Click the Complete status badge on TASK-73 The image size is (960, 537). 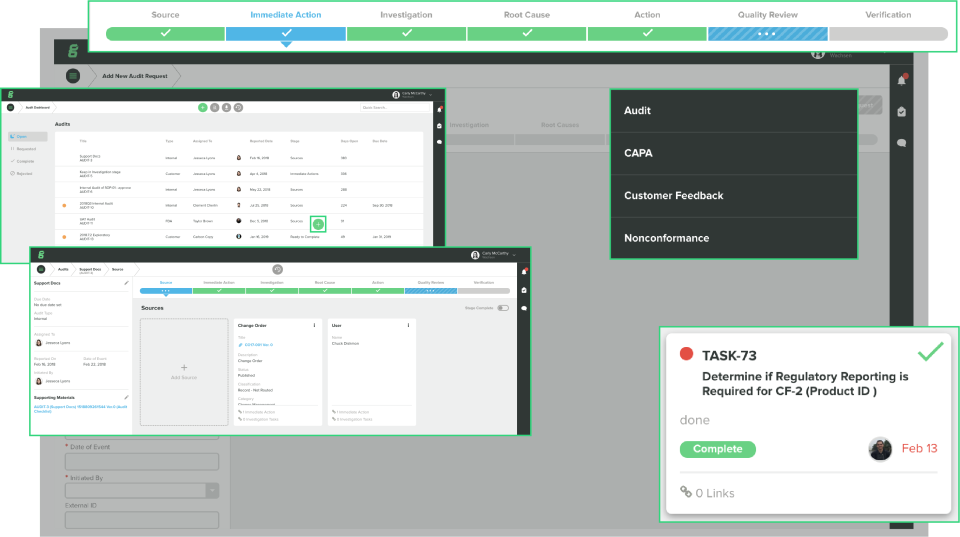tap(718, 449)
